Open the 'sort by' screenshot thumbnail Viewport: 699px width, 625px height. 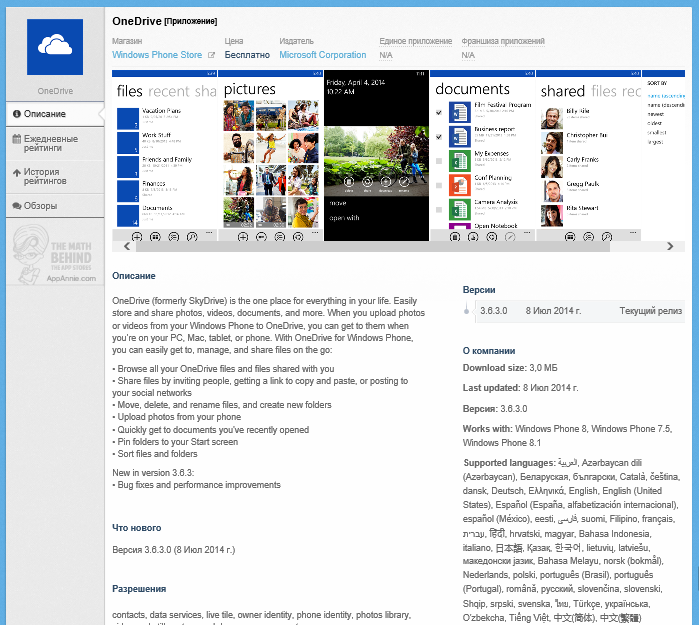tap(663, 156)
